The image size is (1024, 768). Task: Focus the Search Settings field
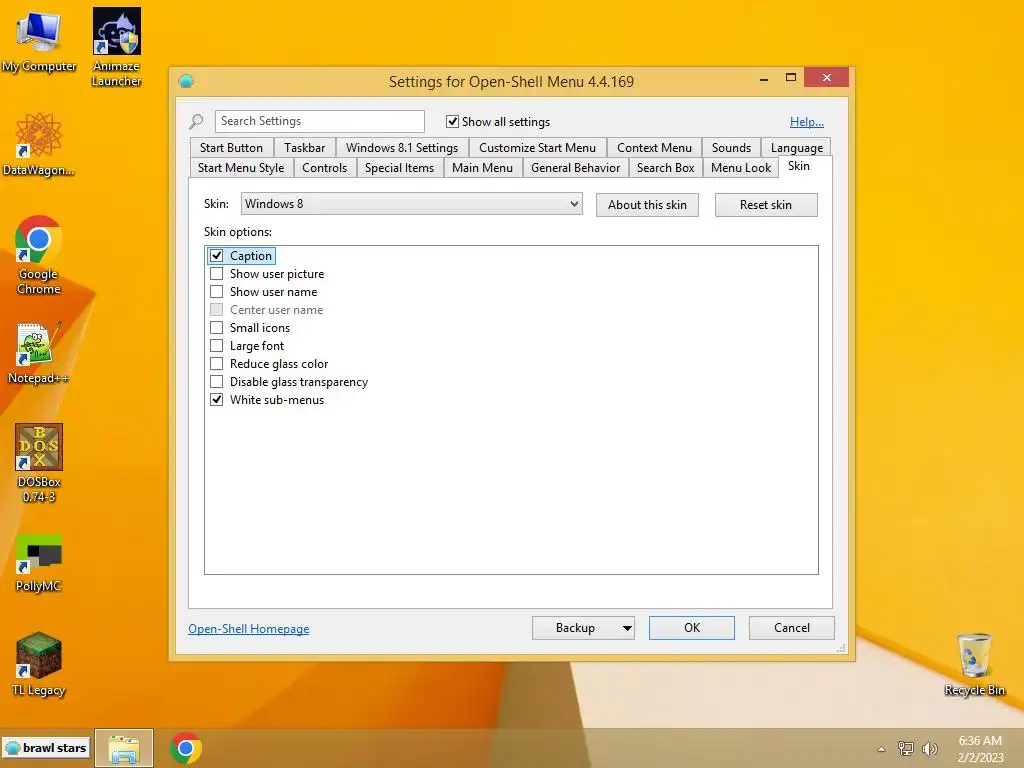tap(319, 121)
